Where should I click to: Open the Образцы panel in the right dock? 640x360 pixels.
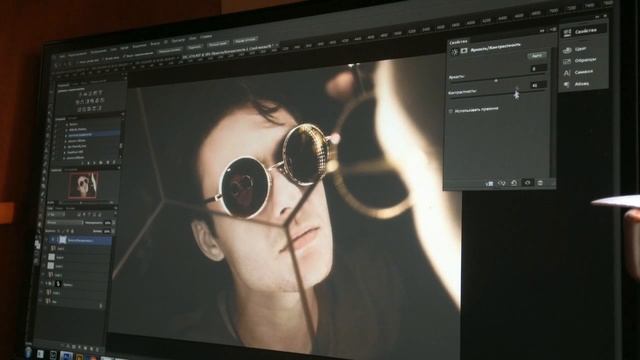point(580,61)
